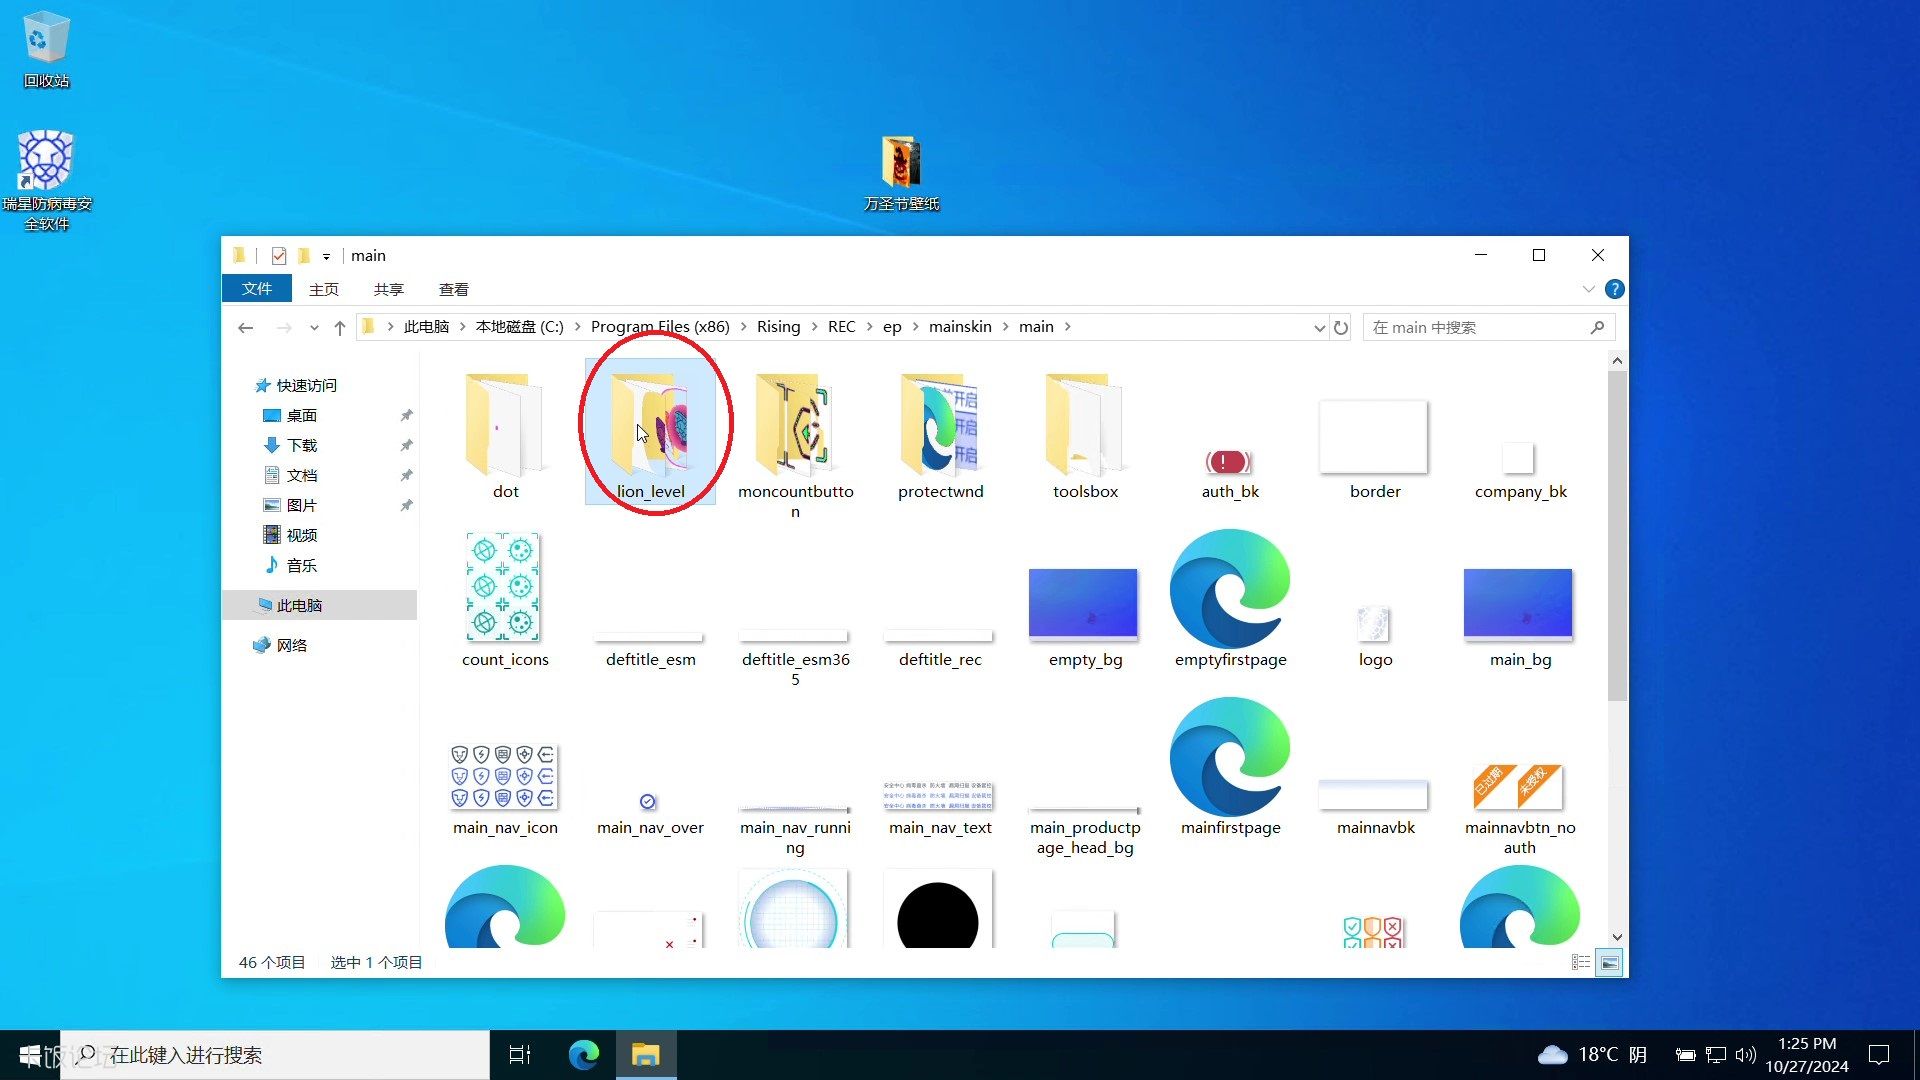Open the dot folder
This screenshot has height=1080, width=1920.
coord(505,434)
